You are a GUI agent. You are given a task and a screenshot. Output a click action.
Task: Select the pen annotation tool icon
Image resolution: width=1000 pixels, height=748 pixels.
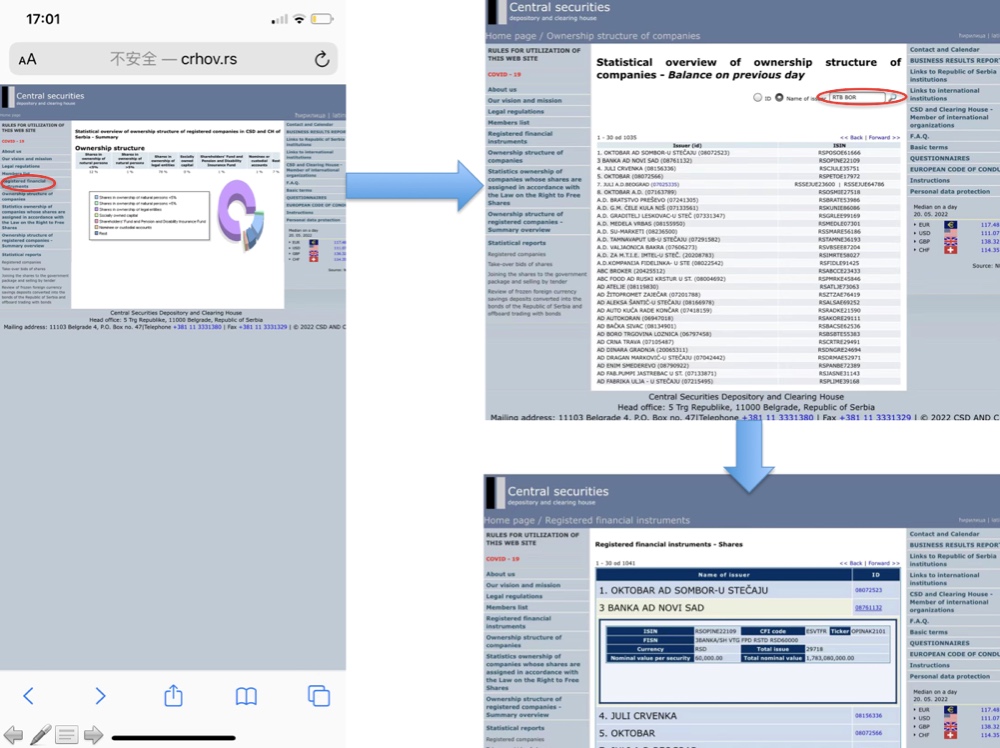(40, 735)
